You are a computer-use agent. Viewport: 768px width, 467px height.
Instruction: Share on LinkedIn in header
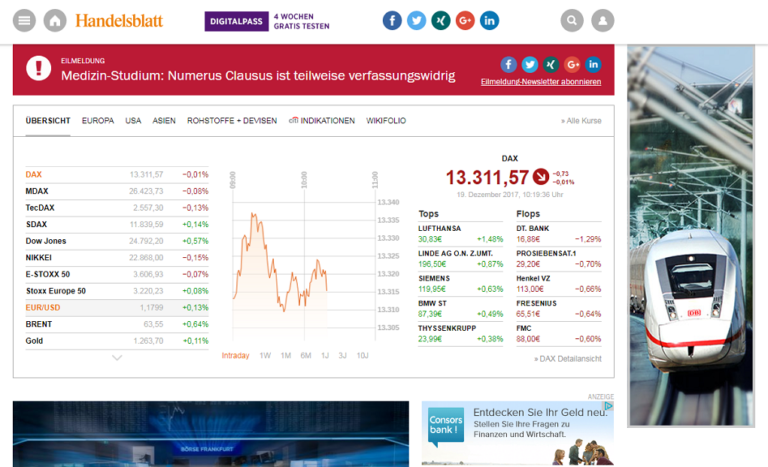pyautogui.click(x=489, y=21)
